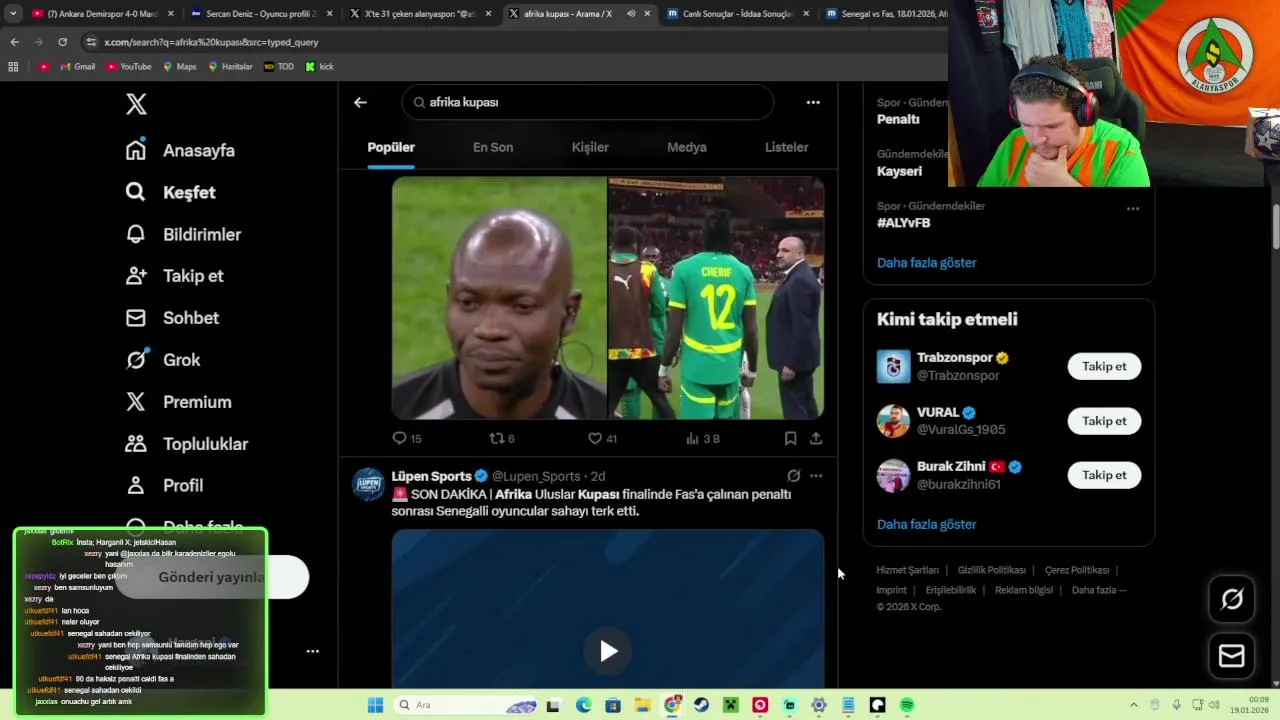Switch to Sercan Deniz Oyuncu profili tab
Image resolution: width=1280 pixels, height=720 pixels.
tap(260, 14)
